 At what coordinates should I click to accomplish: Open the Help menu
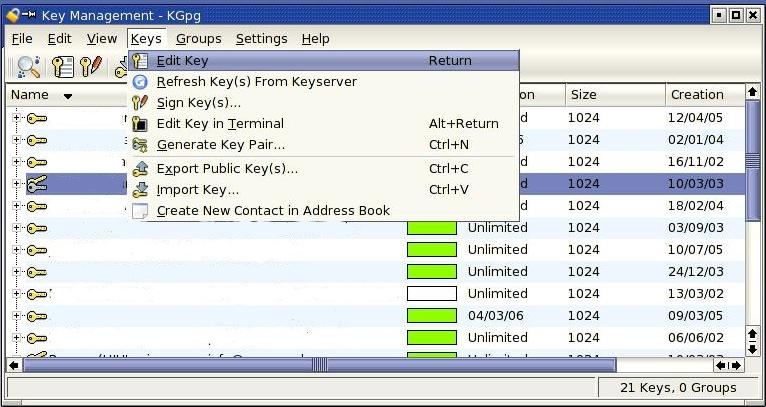(315, 39)
